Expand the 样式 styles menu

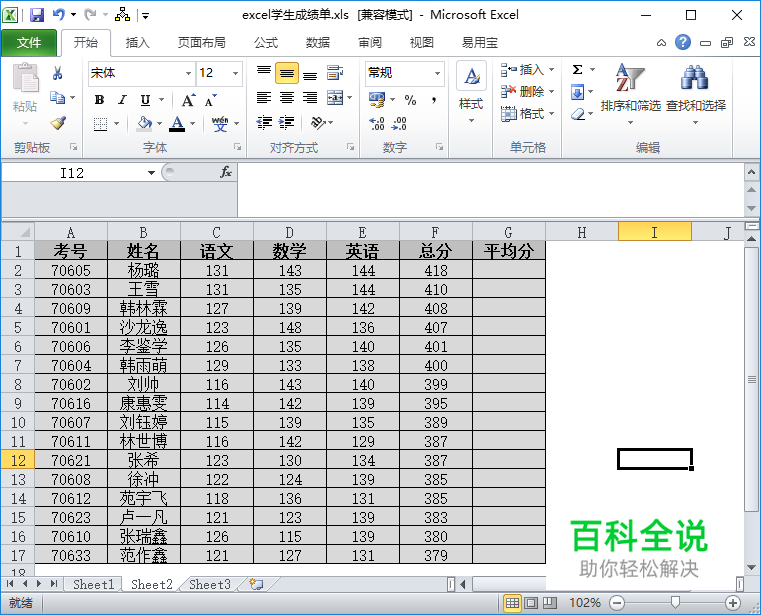point(471,94)
